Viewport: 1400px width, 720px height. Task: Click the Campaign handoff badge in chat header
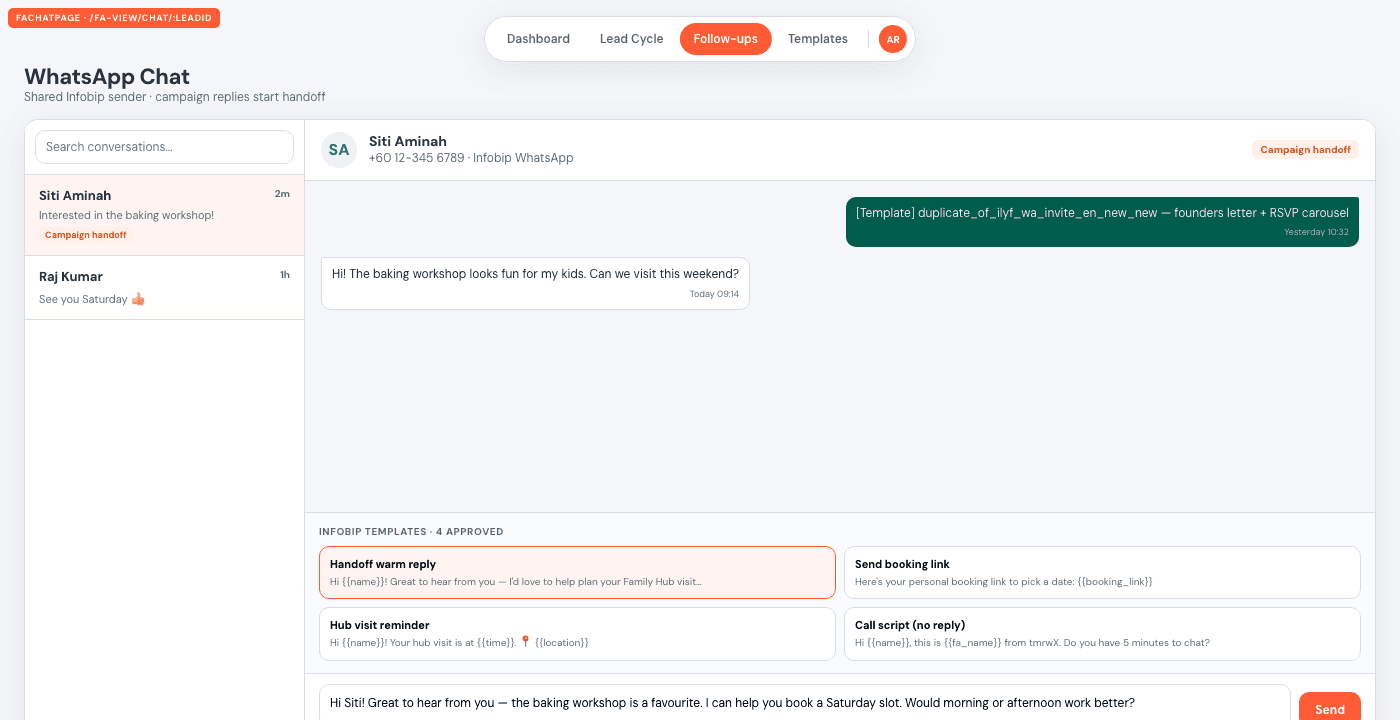[x=1305, y=150]
